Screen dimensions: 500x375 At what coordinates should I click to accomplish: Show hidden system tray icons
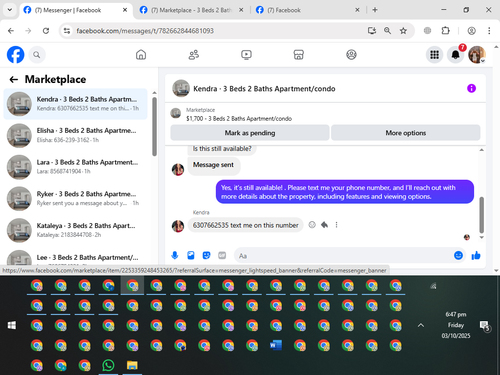click(x=421, y=325)
